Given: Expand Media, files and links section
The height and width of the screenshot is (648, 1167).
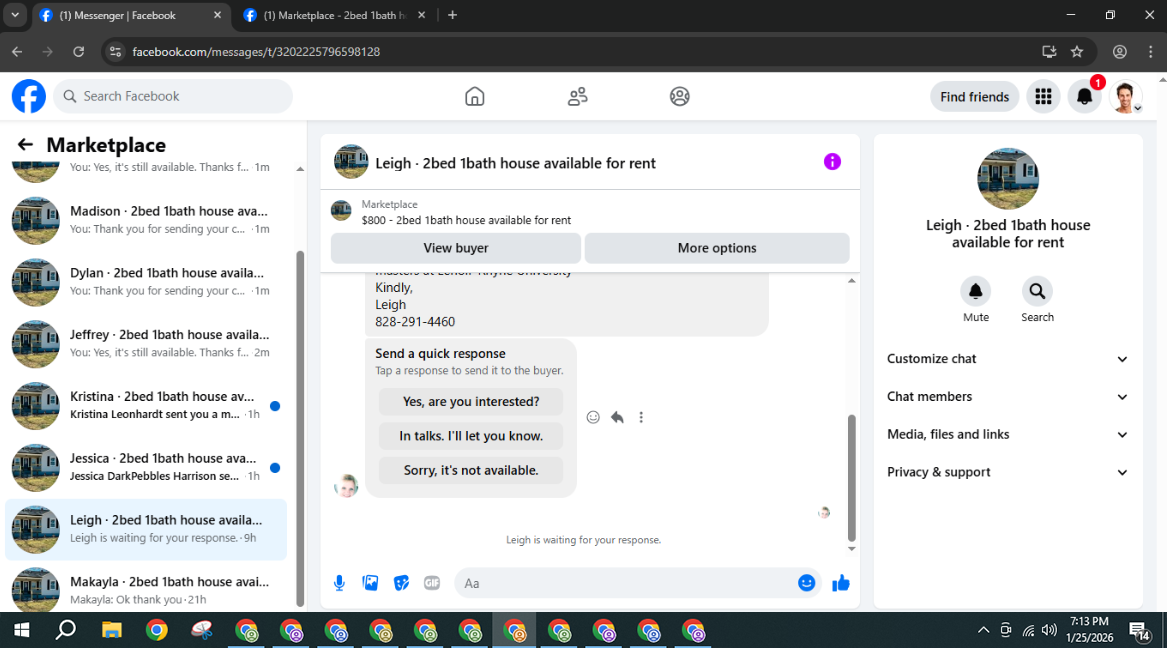Looking at the screenshot, I should coord(1008,434).
